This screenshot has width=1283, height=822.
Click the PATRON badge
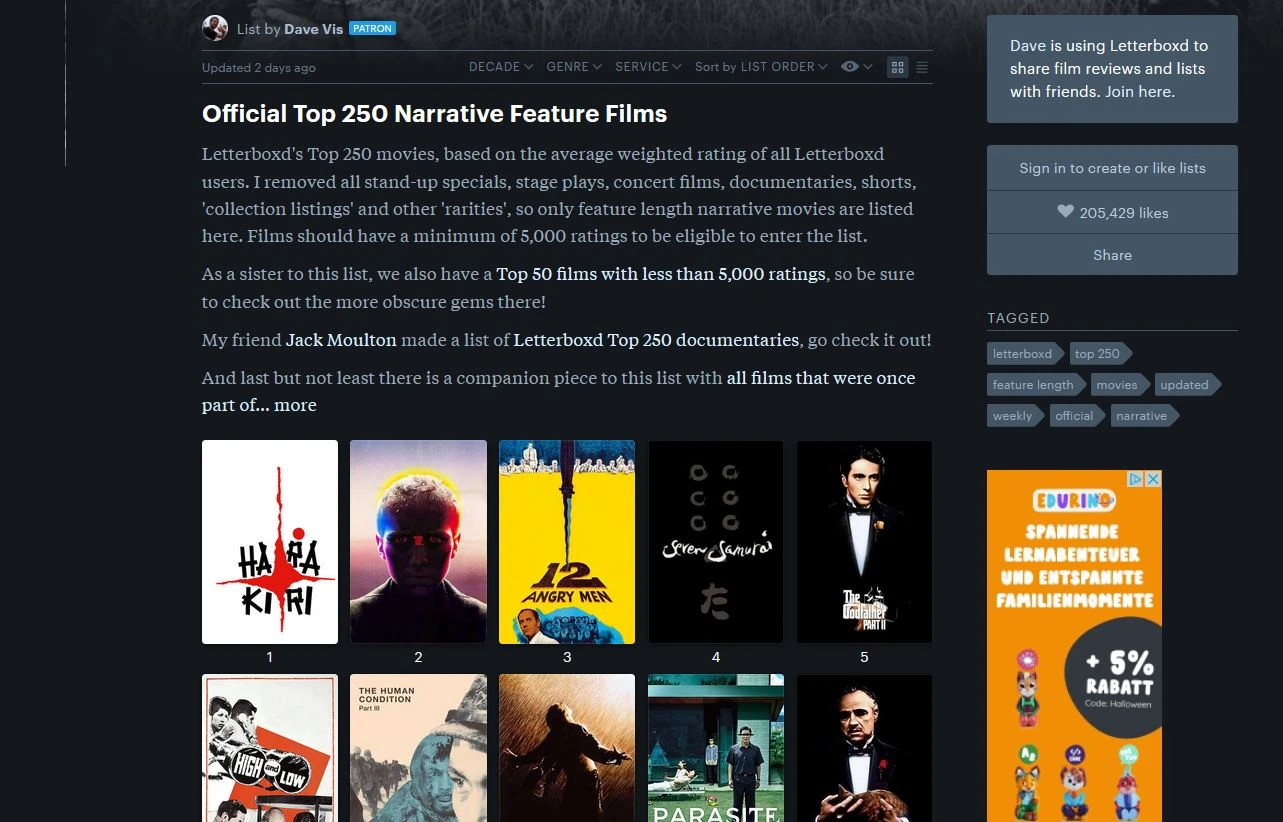click(372, 29)
